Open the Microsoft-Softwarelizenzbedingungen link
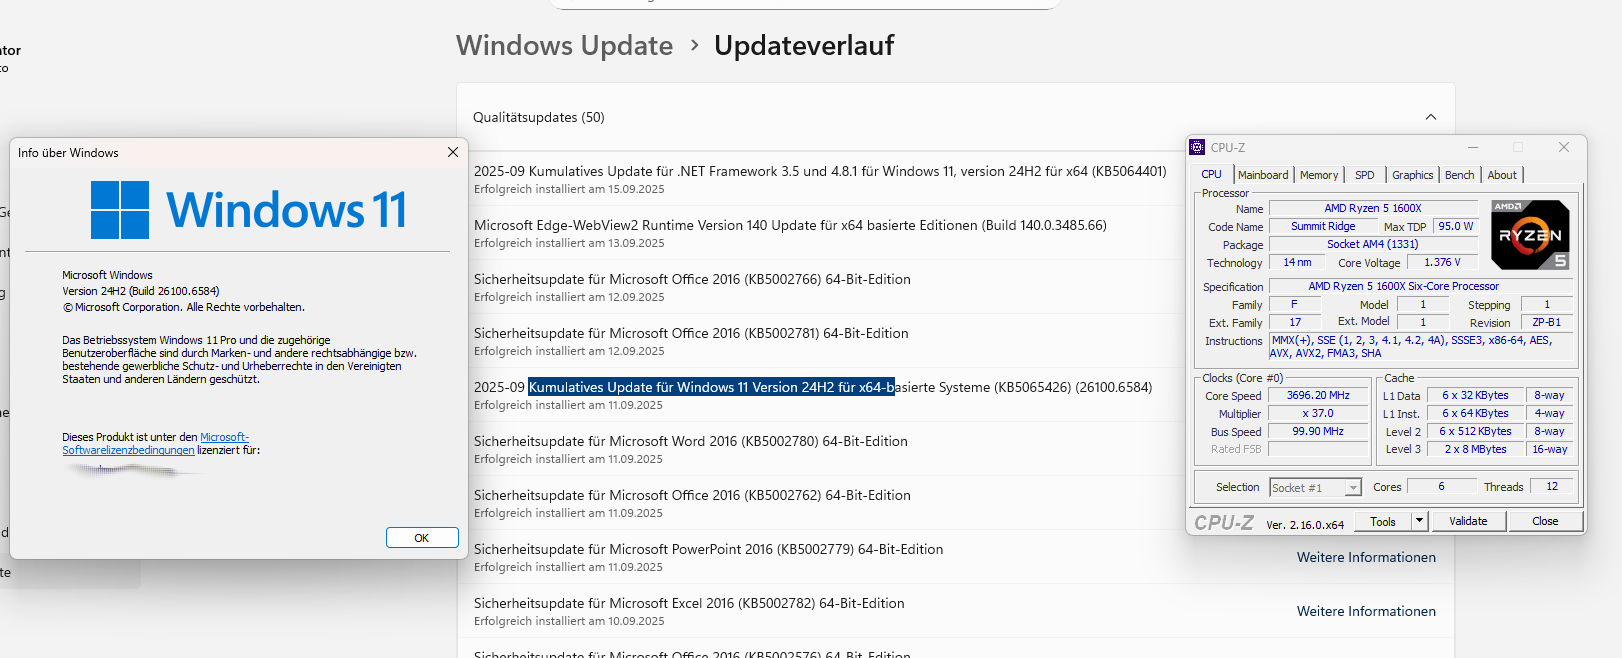Screen dimensions: 1622x658 pos(155,444)
